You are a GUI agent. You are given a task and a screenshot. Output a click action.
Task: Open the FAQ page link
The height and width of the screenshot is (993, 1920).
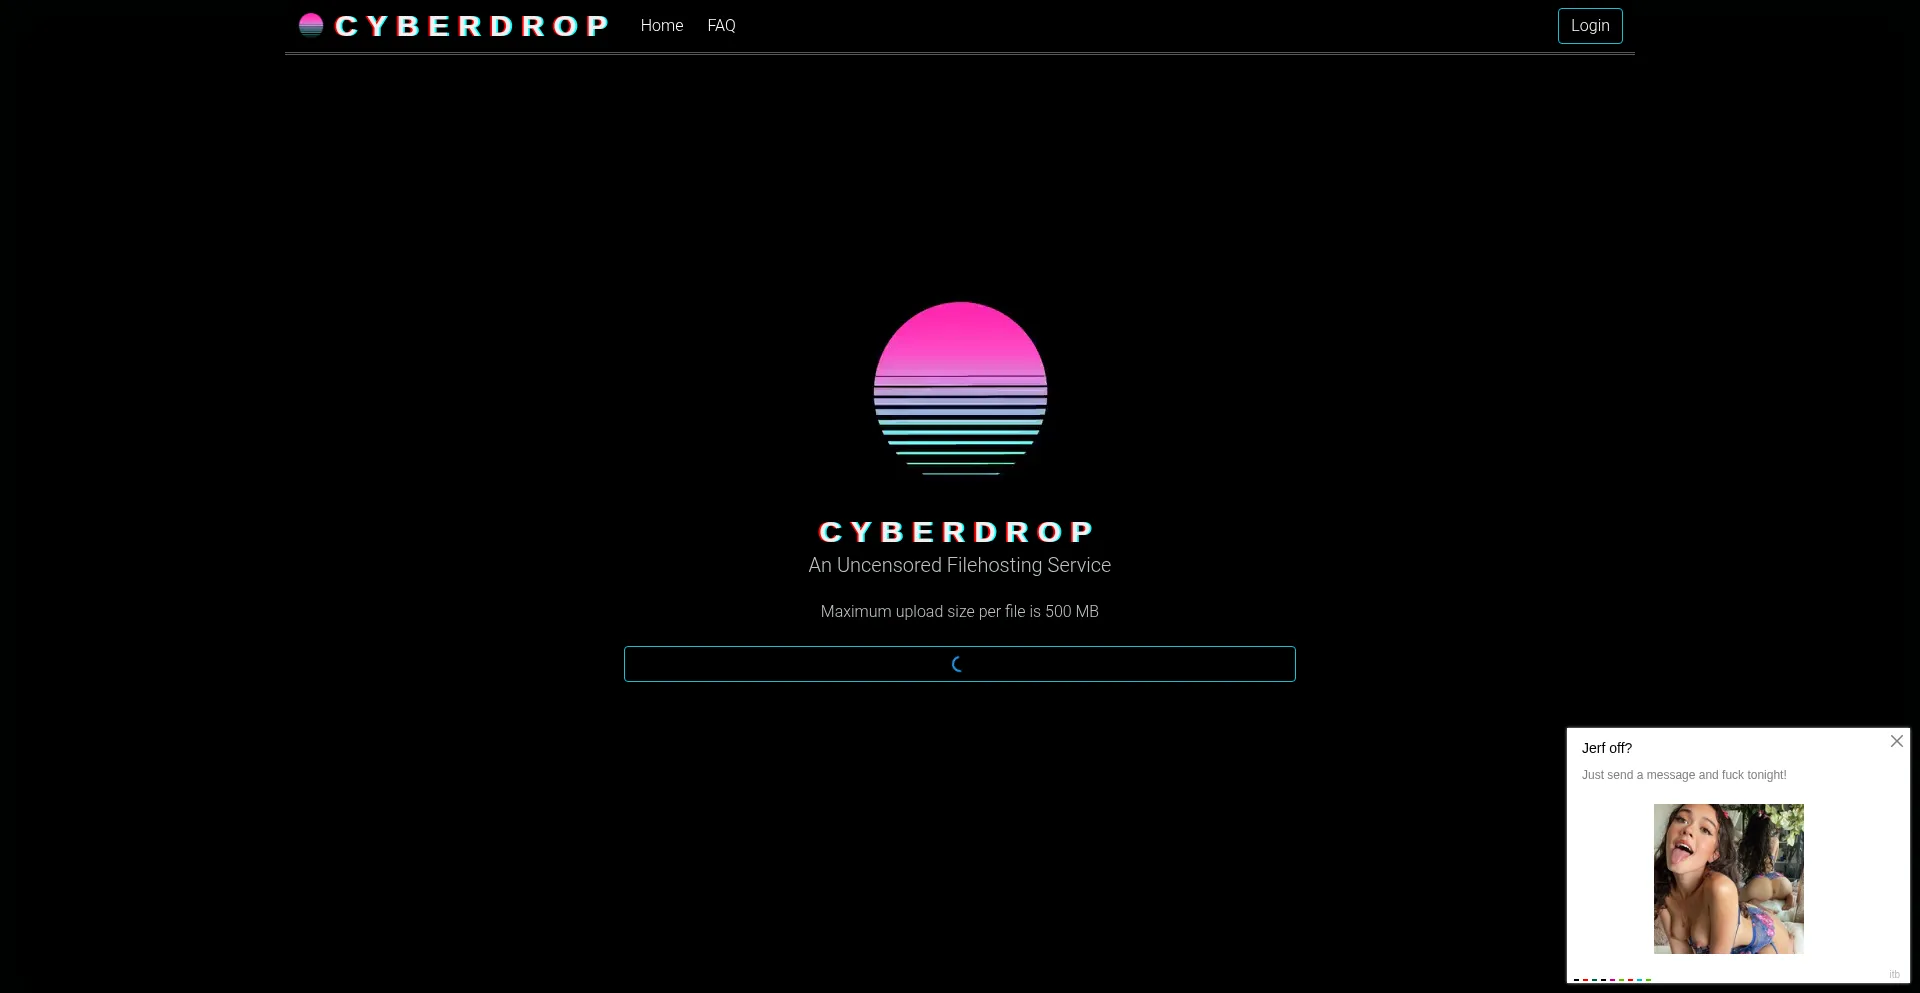tap(721, 26)
